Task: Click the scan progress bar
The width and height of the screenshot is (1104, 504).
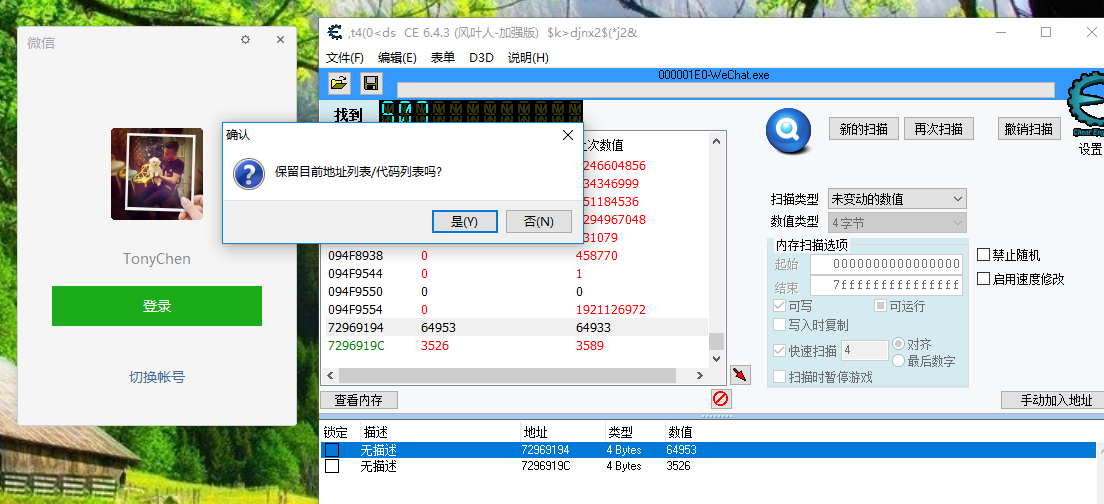Action: pyautogui.click(x=725, y=89)
